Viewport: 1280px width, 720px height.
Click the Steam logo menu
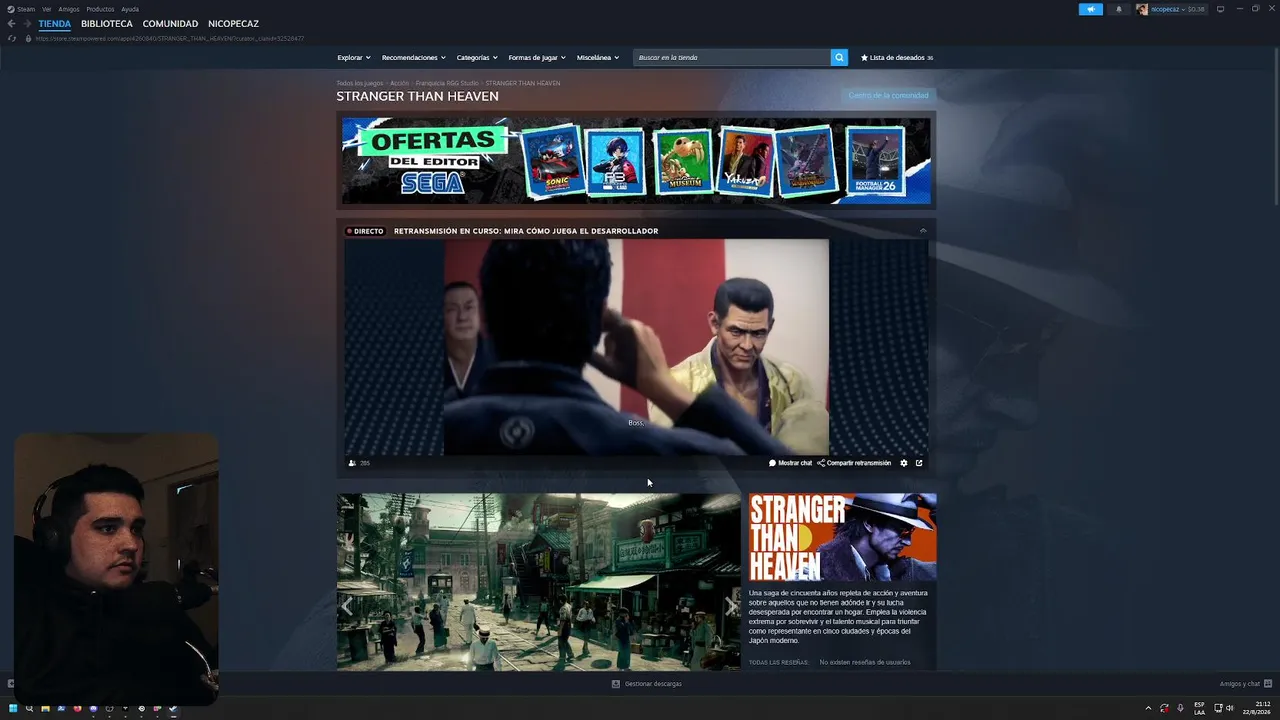[21, 9]
